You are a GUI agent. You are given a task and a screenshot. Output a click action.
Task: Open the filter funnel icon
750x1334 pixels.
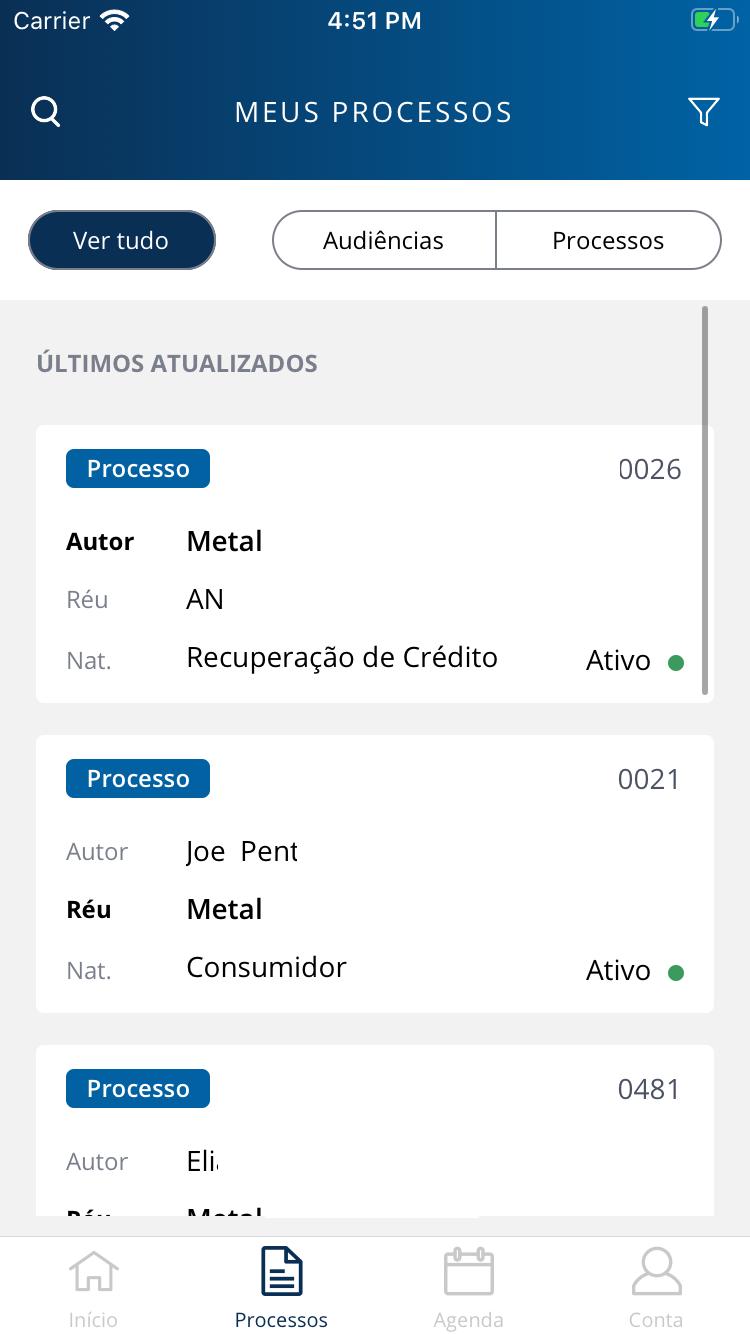point(704,112)
